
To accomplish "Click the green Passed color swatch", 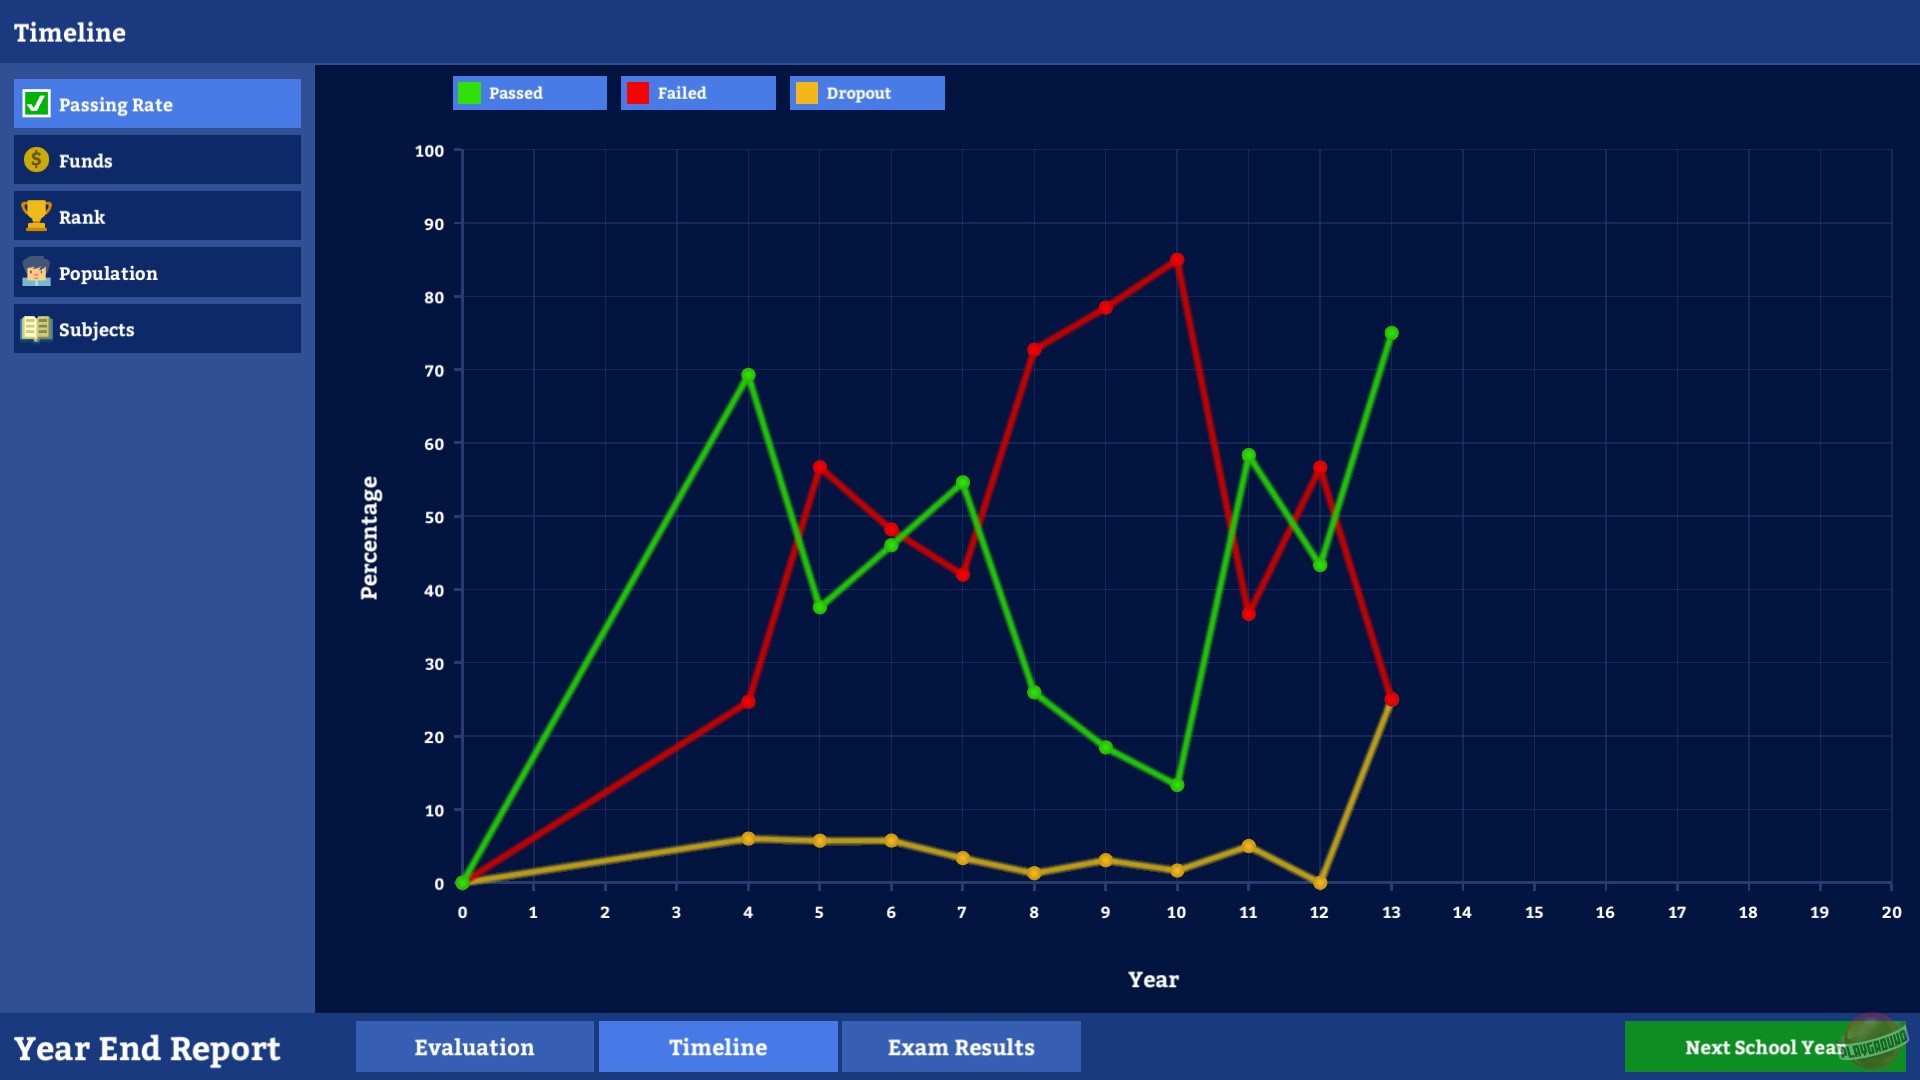I will (469, 93).
